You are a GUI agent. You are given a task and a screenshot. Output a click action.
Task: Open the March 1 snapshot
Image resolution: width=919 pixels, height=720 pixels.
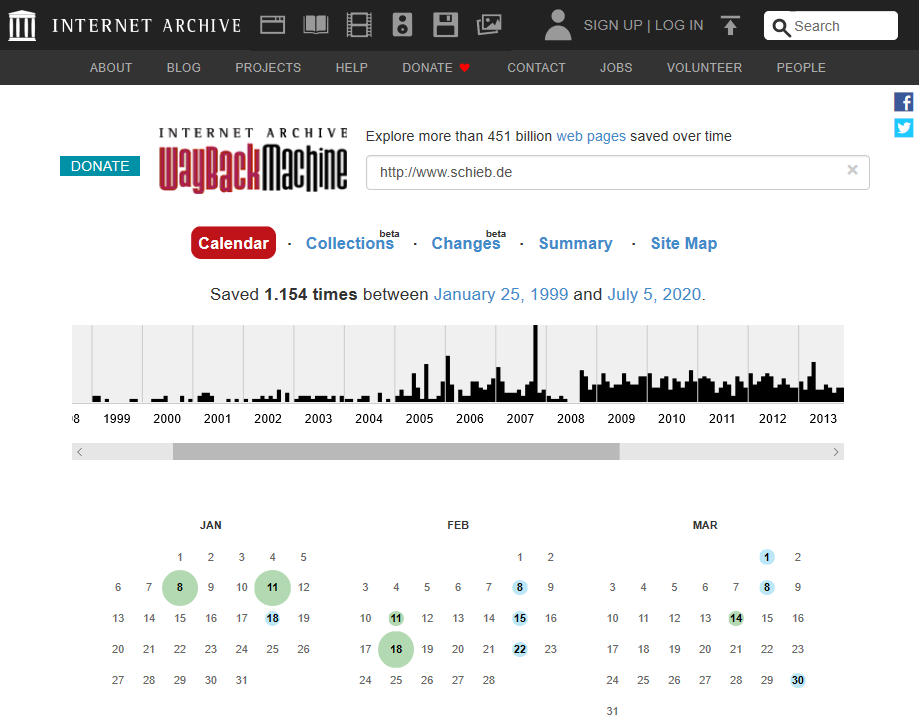tap(767, 556)
